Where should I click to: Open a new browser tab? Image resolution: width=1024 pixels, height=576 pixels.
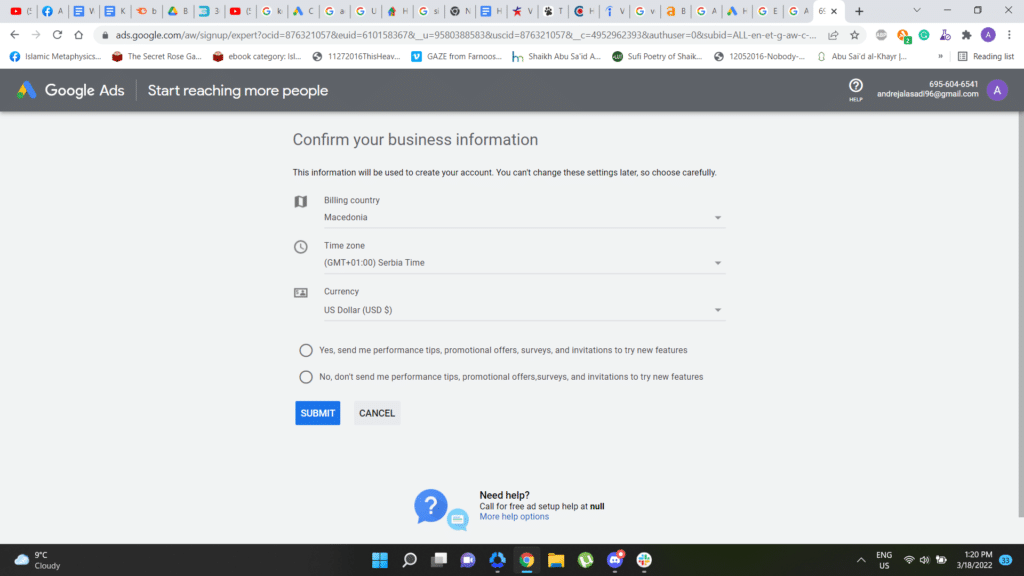(x=859, y=11)
